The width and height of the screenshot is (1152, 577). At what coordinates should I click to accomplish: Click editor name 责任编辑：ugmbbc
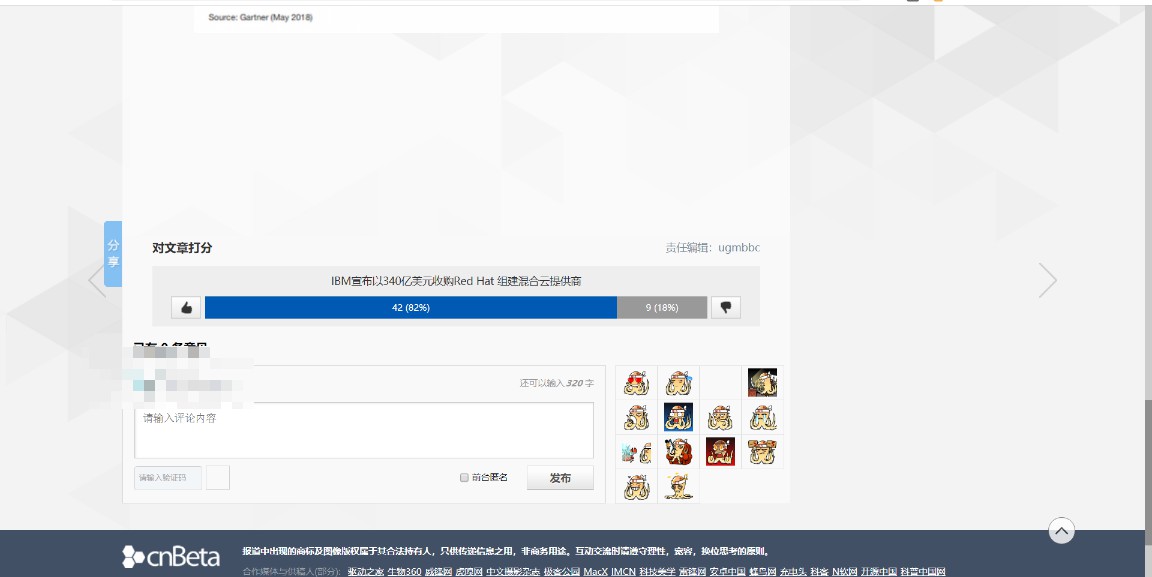pos(713,248)
